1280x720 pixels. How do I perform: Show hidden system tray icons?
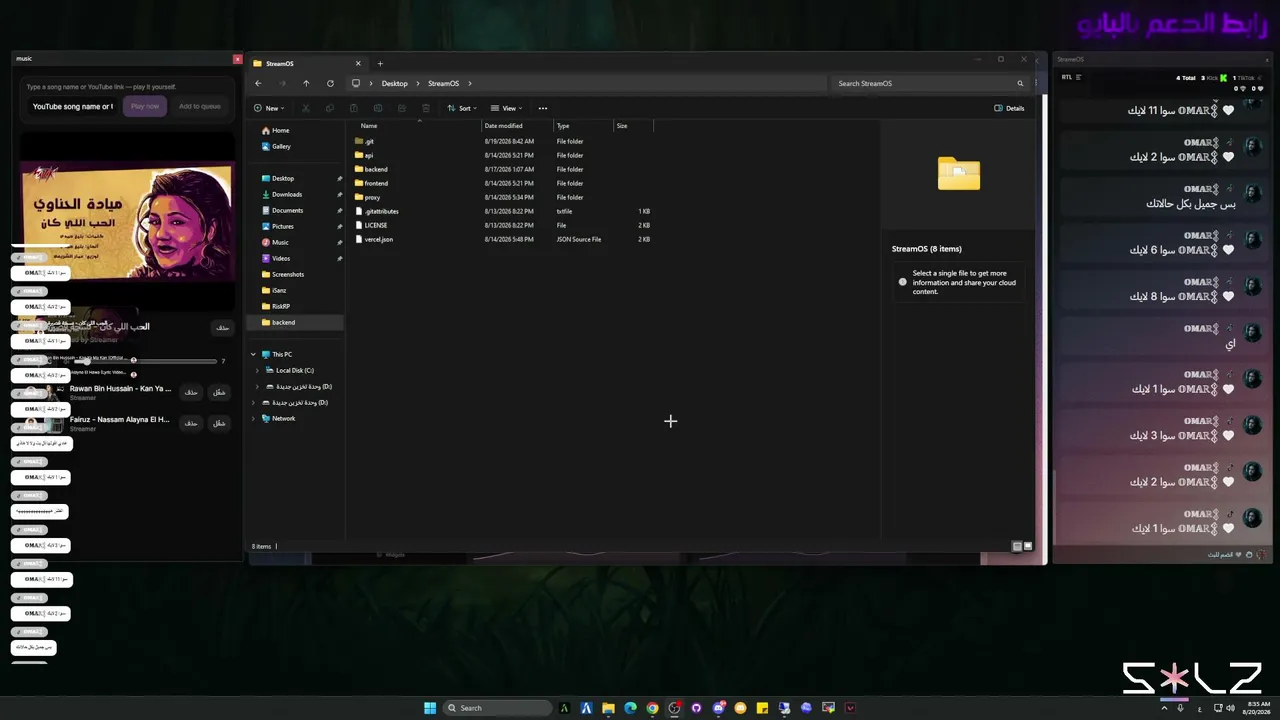click(1164, 708)
